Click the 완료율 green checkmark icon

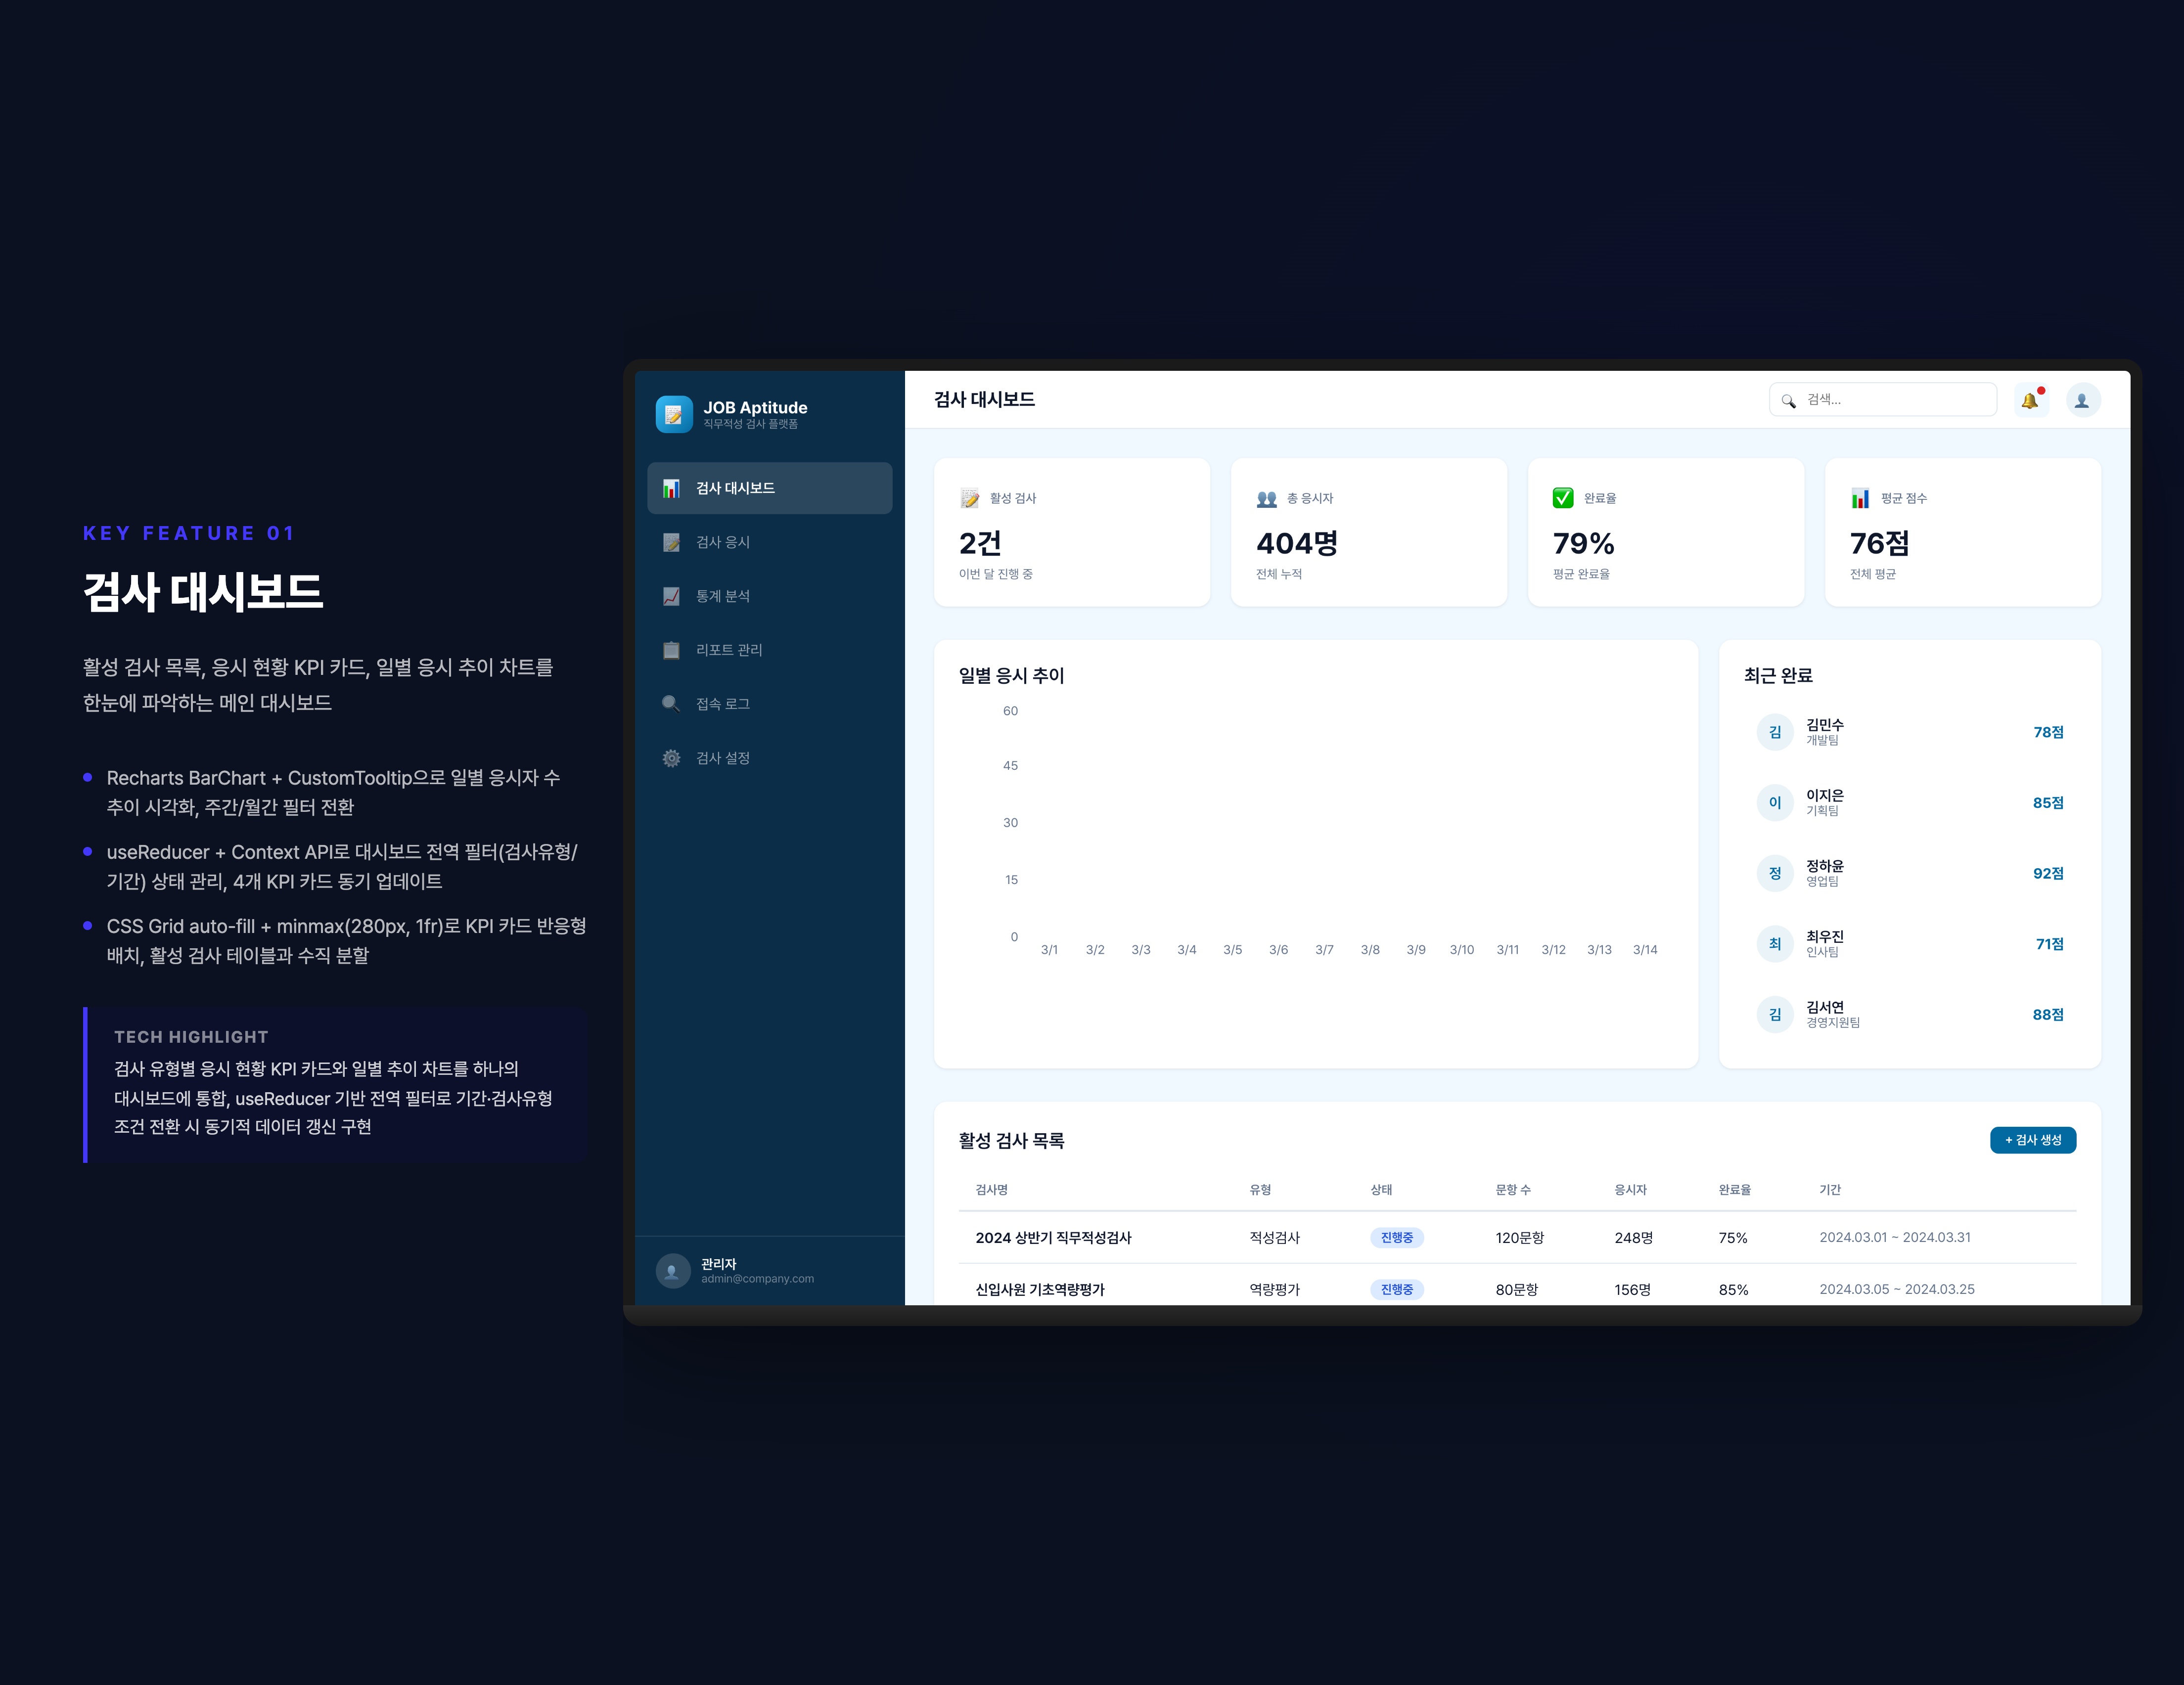pyautogui.click(x=1562, y=498)
